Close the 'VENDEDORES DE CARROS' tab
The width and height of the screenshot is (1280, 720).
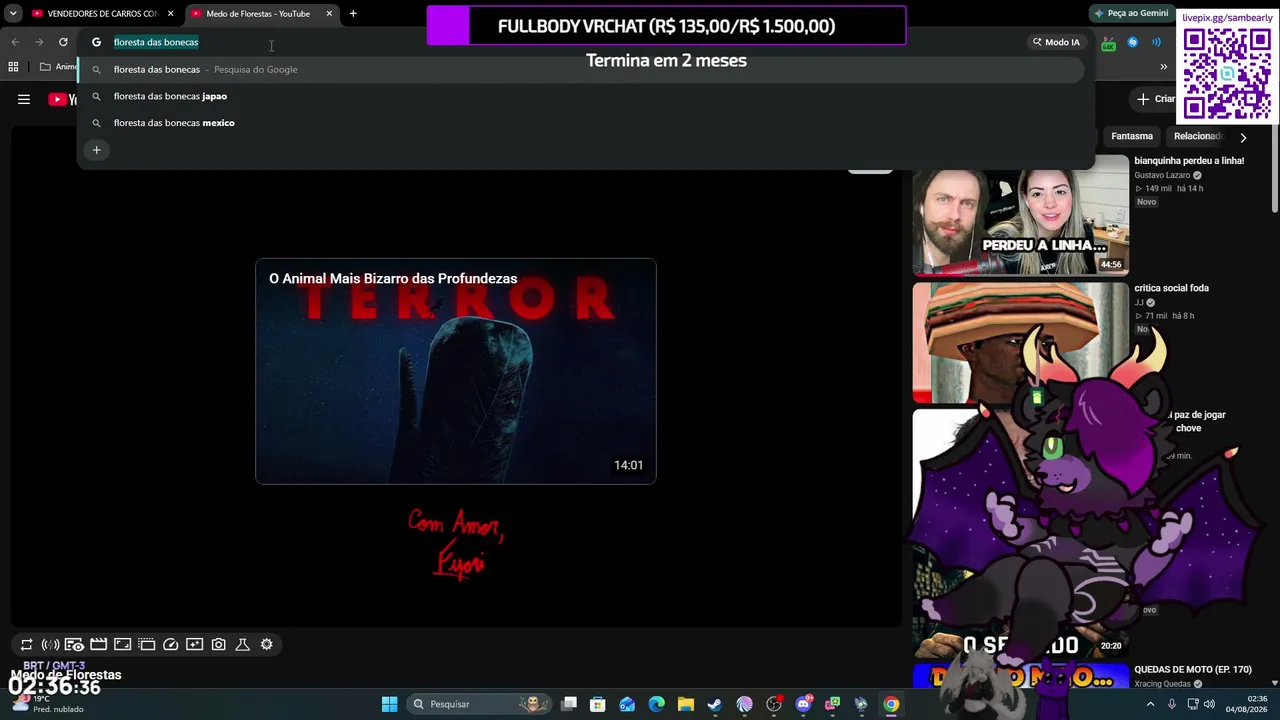tap(170, 14)
